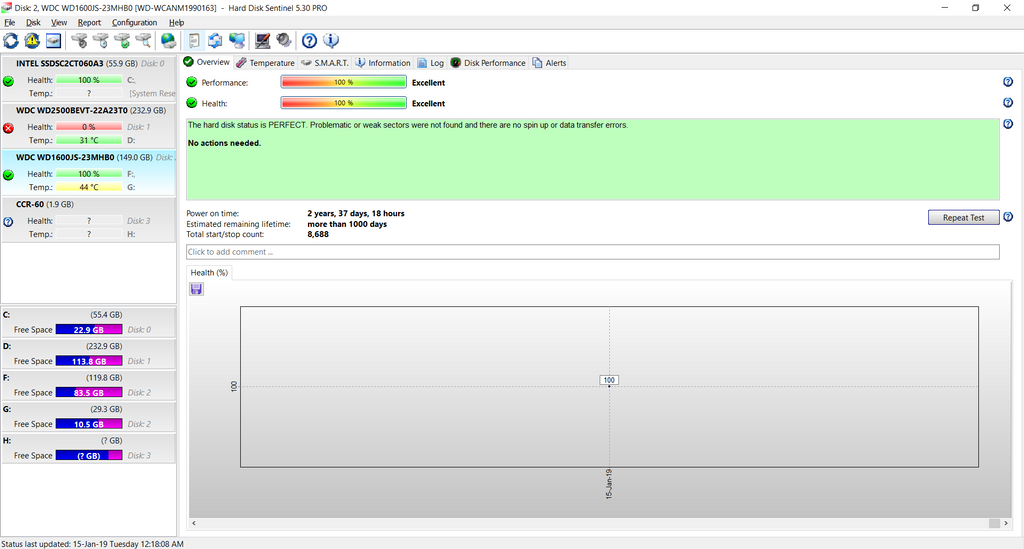
Task: Select WDC WD2500BEVT-22A23T0 disk entry
Action: click(x=88, y=125)
